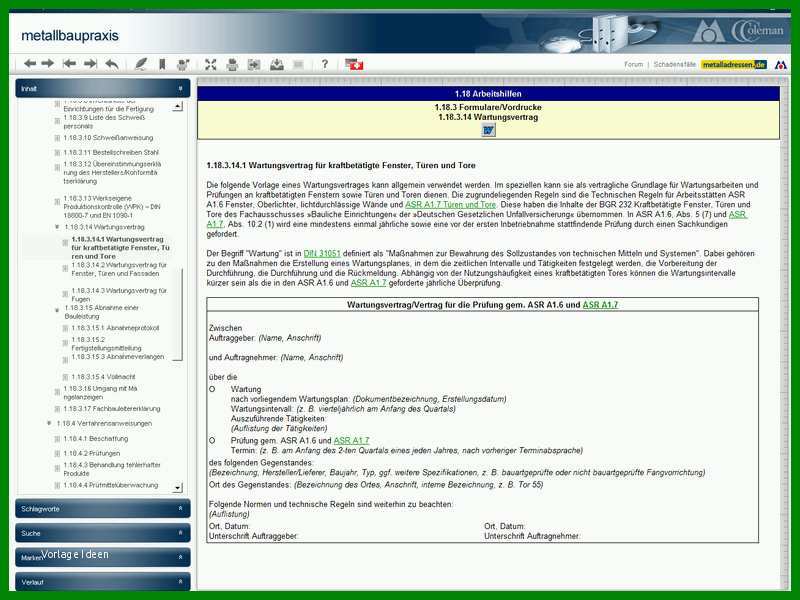Open the Forum link
The image size is (800, 600).
(x=634, y=65)
